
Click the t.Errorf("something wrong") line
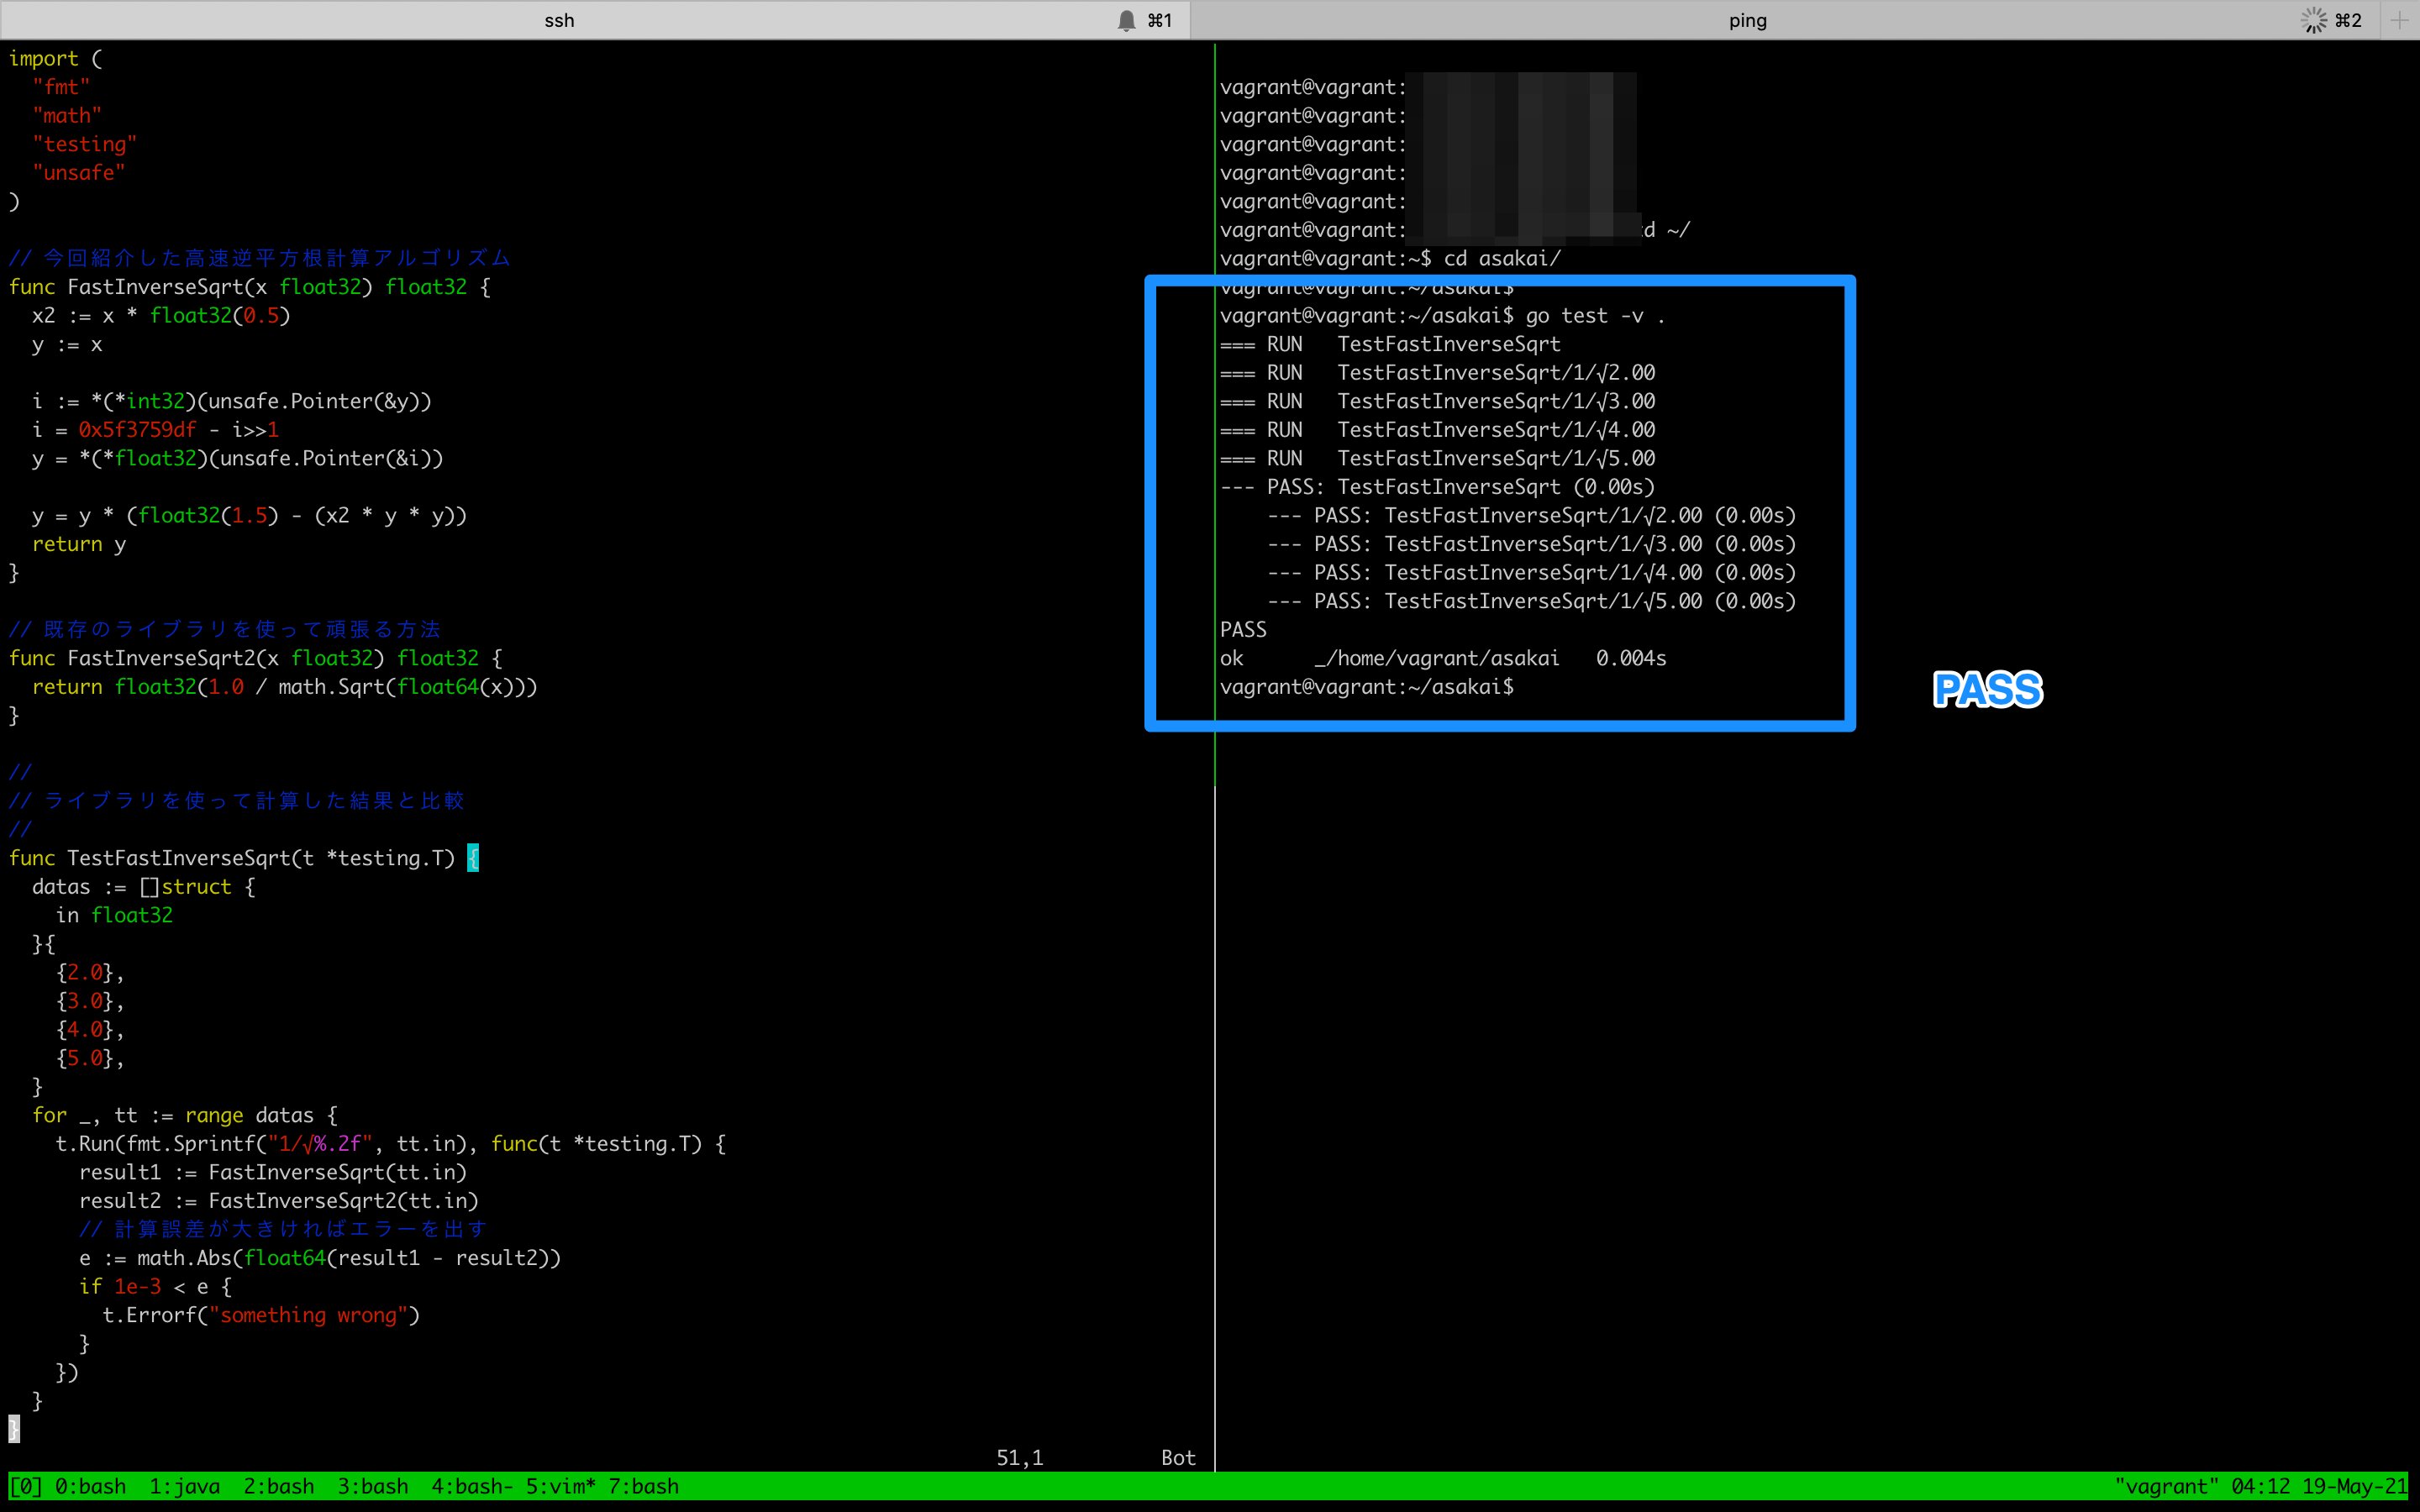pyautogui.click(x=261, y=1315)
